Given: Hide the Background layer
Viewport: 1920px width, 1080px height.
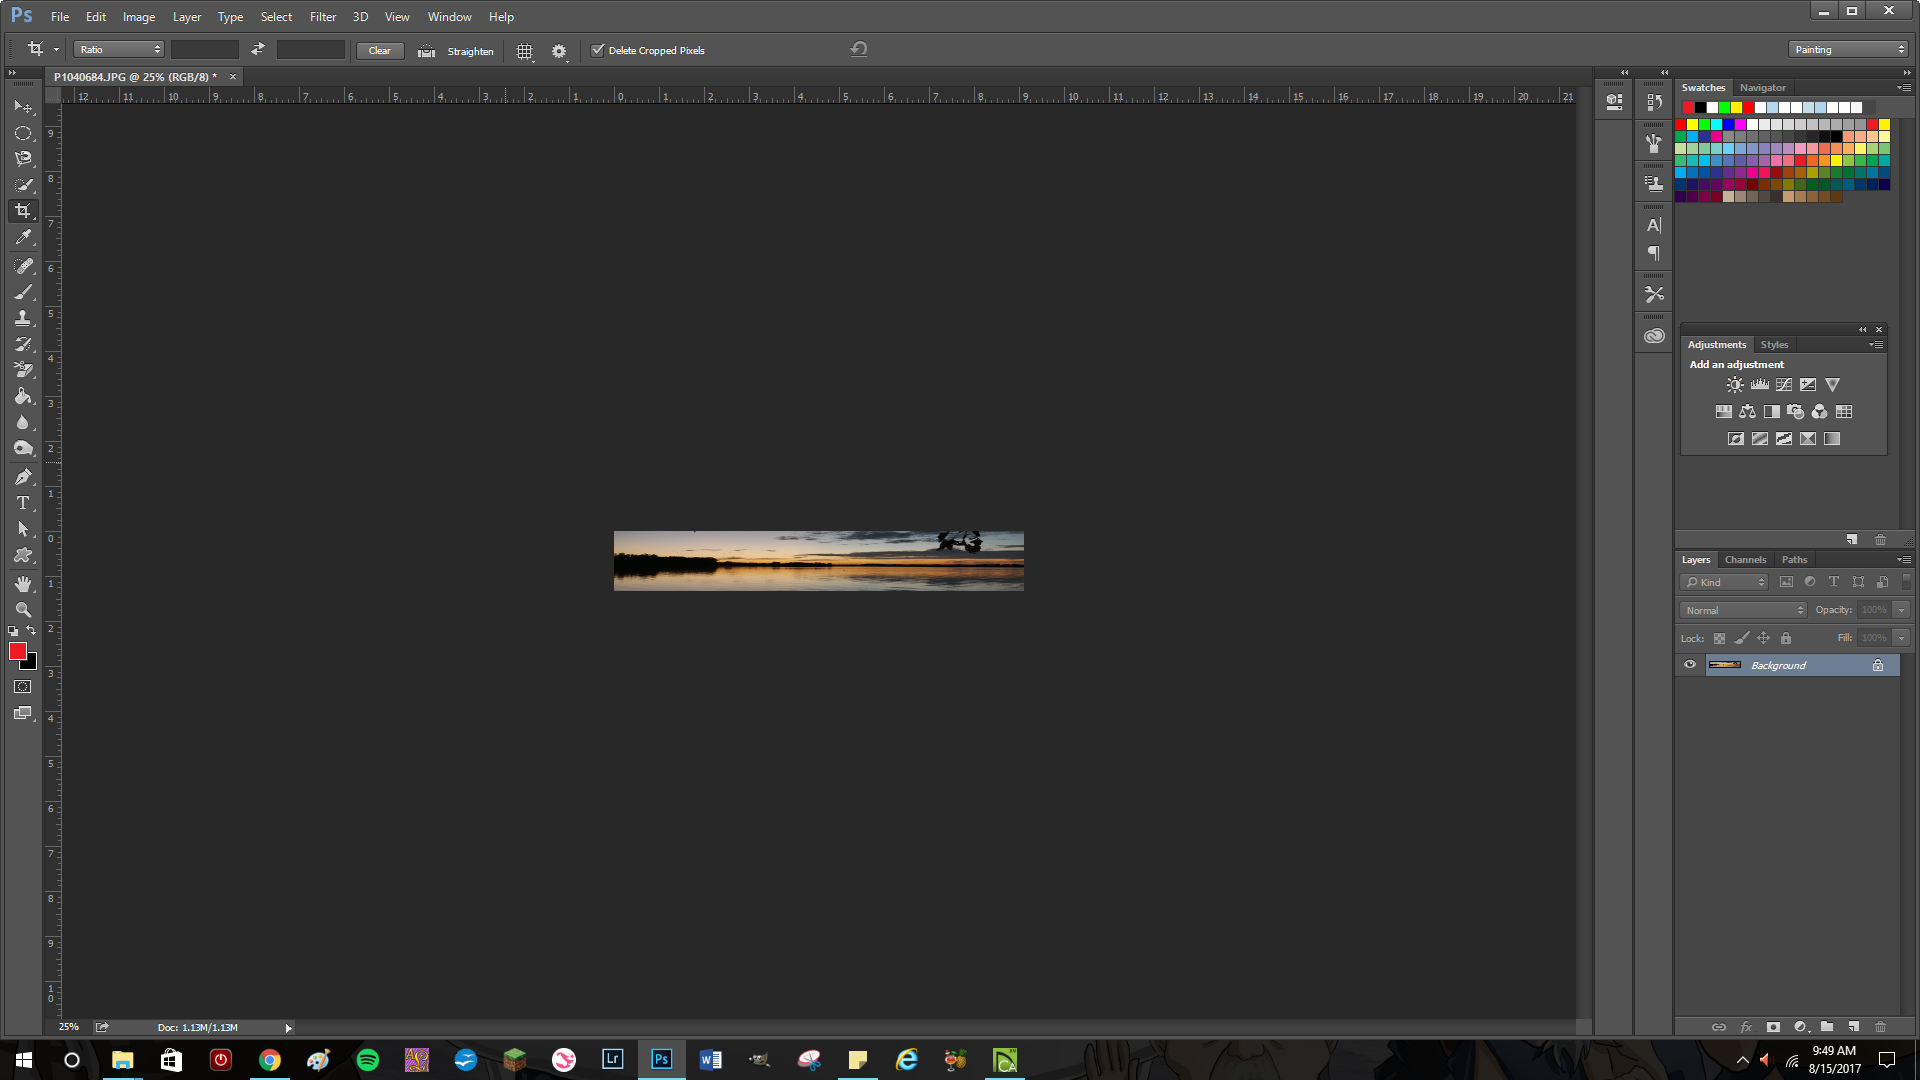Looking at the screenshot, I should (x=1689, y=664).
